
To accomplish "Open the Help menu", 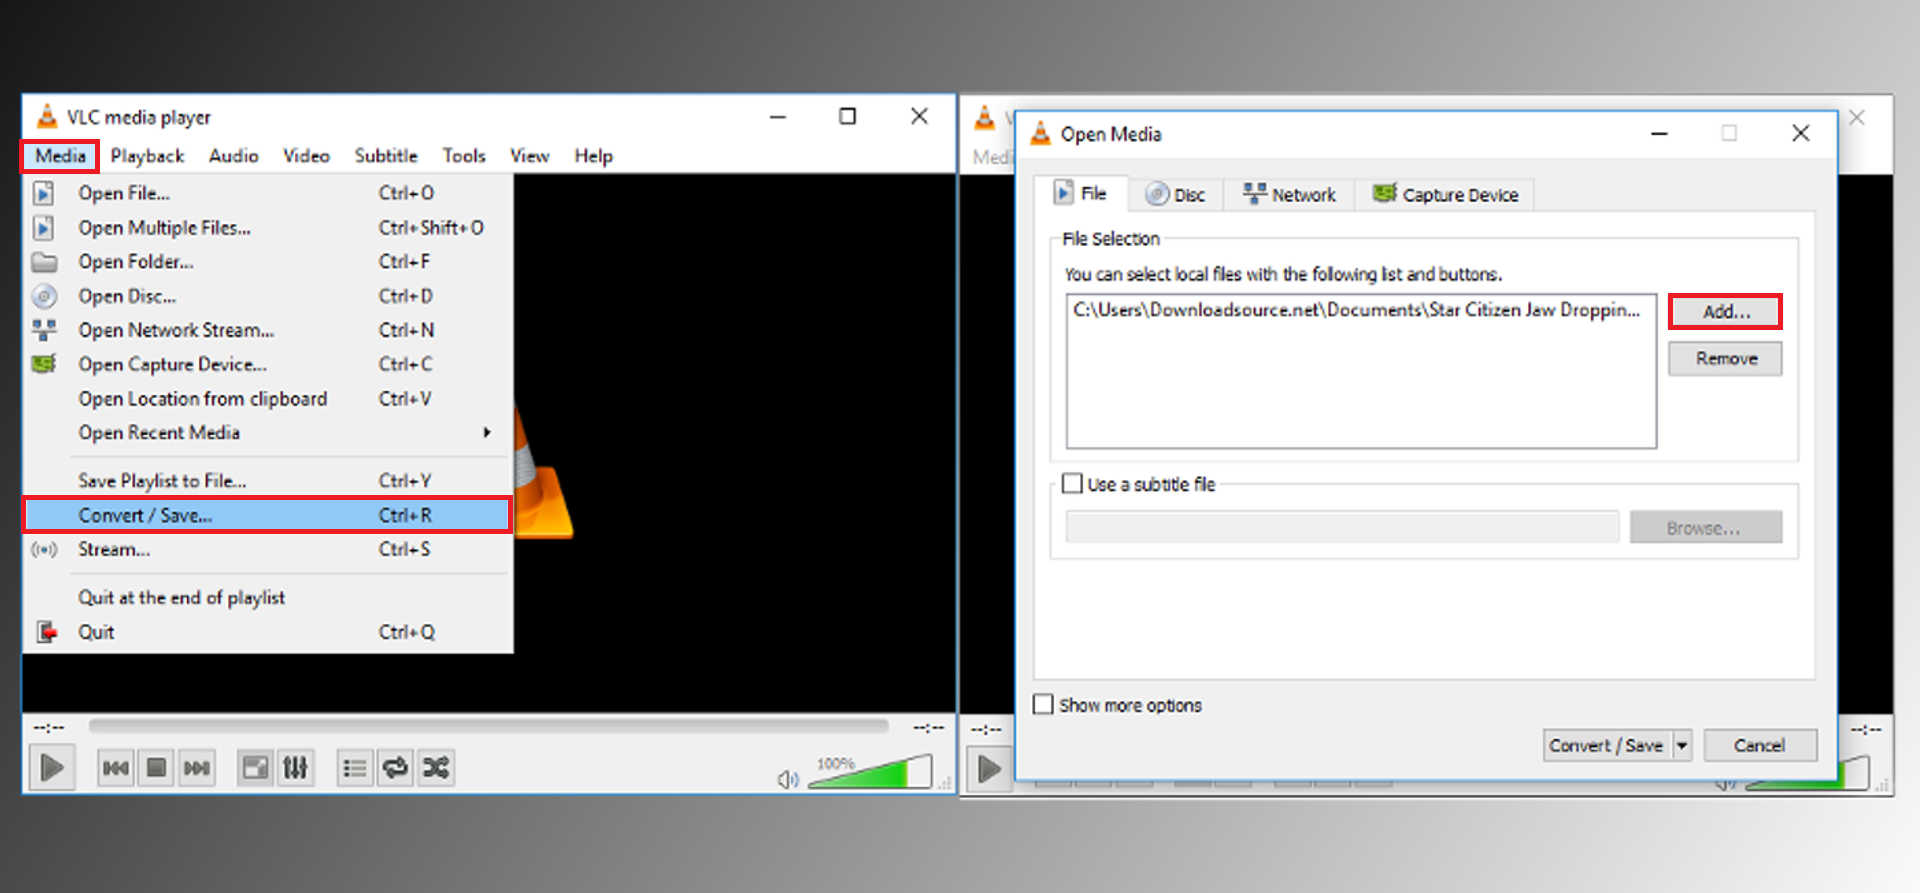I will [x=593, y=156].
